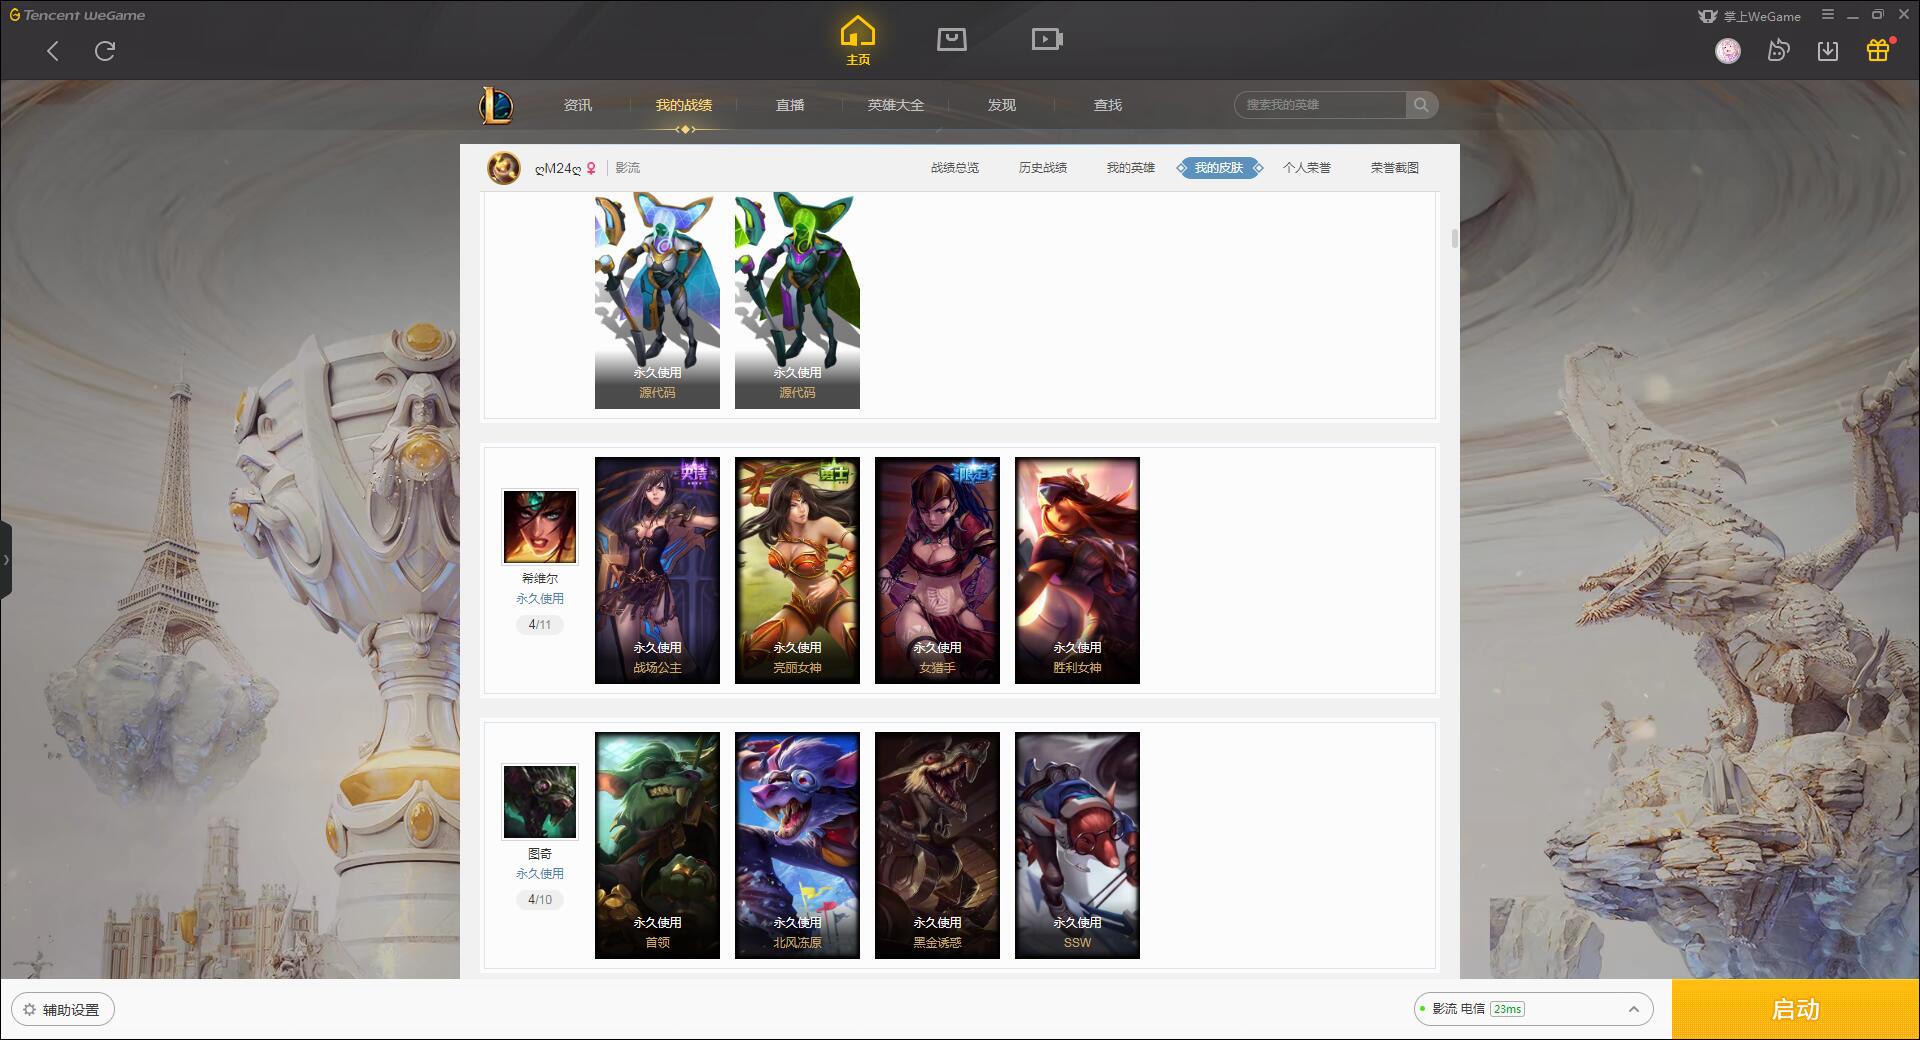Open the 荣誉截图 sub-tab

pos(1395,168)
